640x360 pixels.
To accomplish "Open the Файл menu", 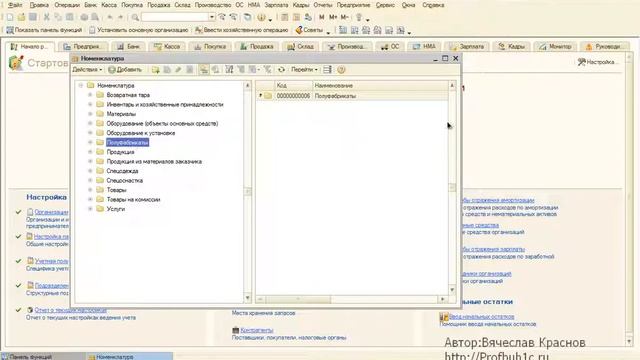I will pos(15,5).
